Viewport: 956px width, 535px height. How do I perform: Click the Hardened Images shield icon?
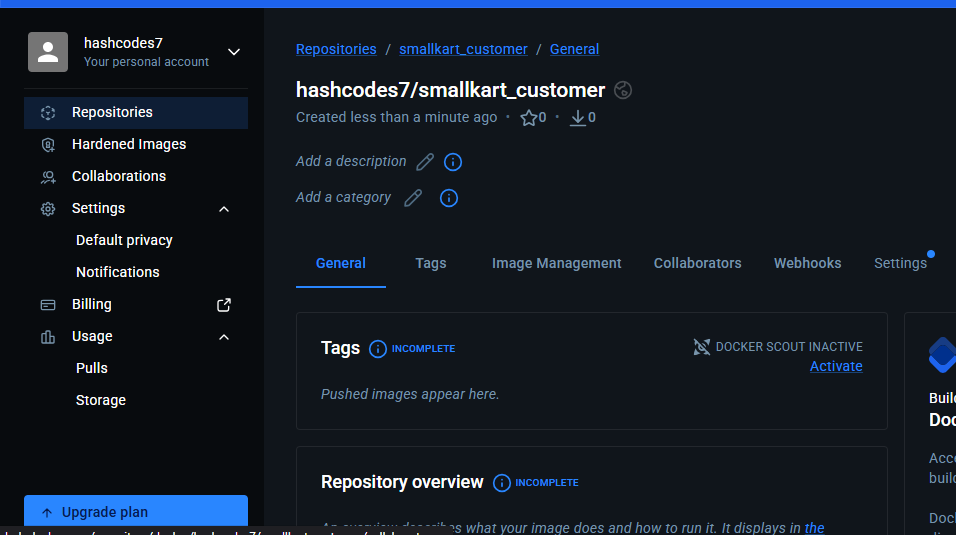point(48,145)
